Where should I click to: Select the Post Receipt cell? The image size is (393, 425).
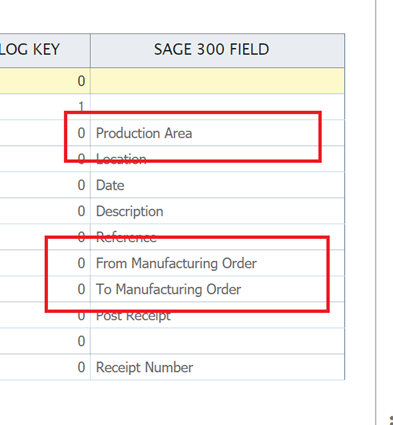pos(217,315)
